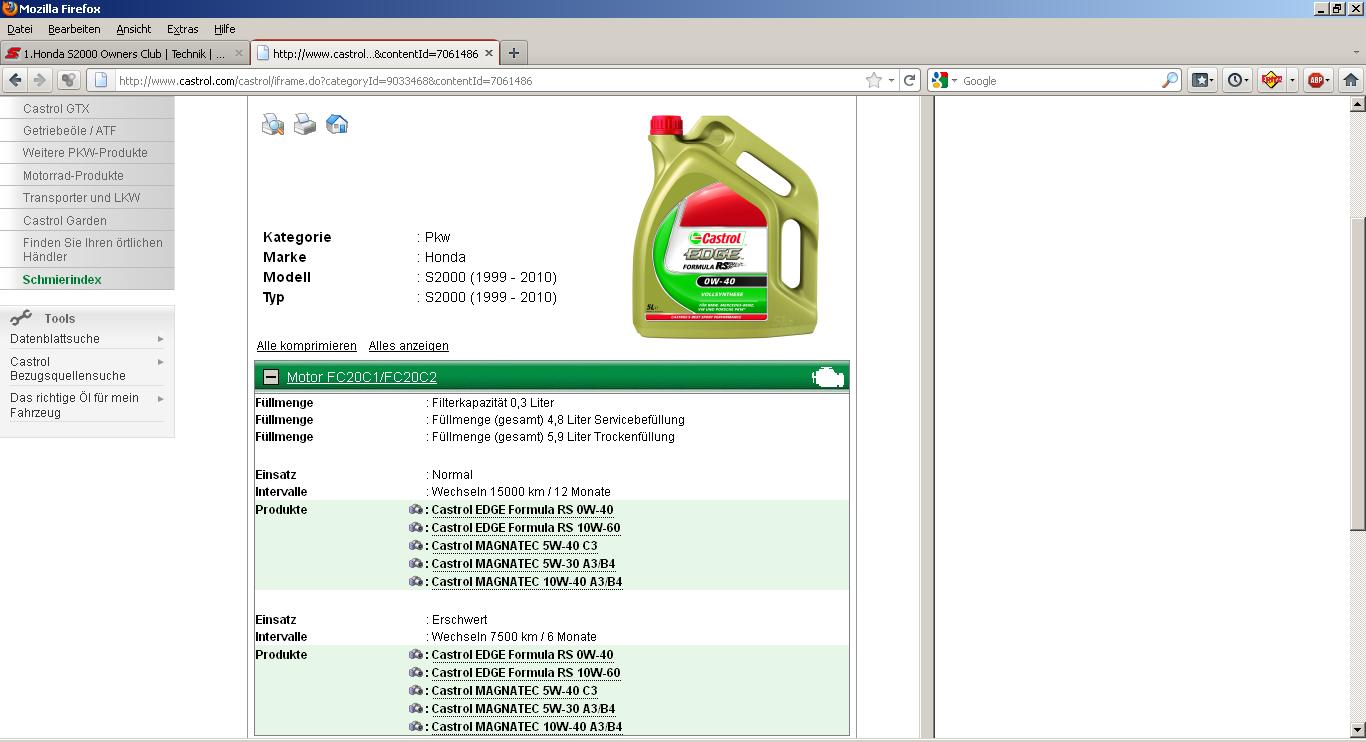The image size is (1366, 742).
Task: Expand the Datenblattsuche submenu arrow
Action: [160, 339]
